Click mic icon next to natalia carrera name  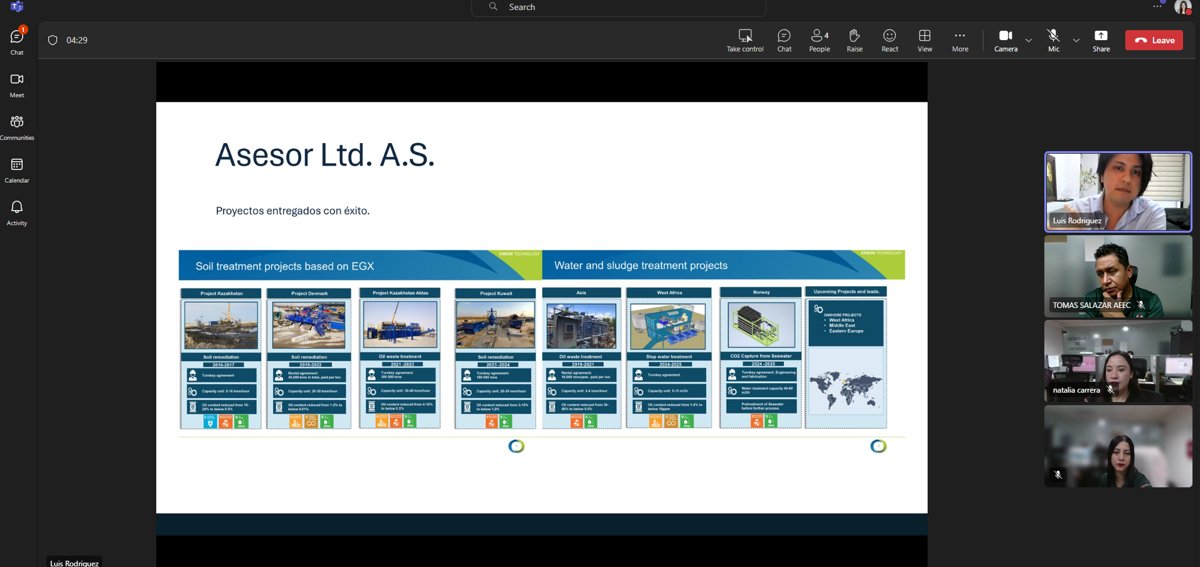(x=1110, y=390)
